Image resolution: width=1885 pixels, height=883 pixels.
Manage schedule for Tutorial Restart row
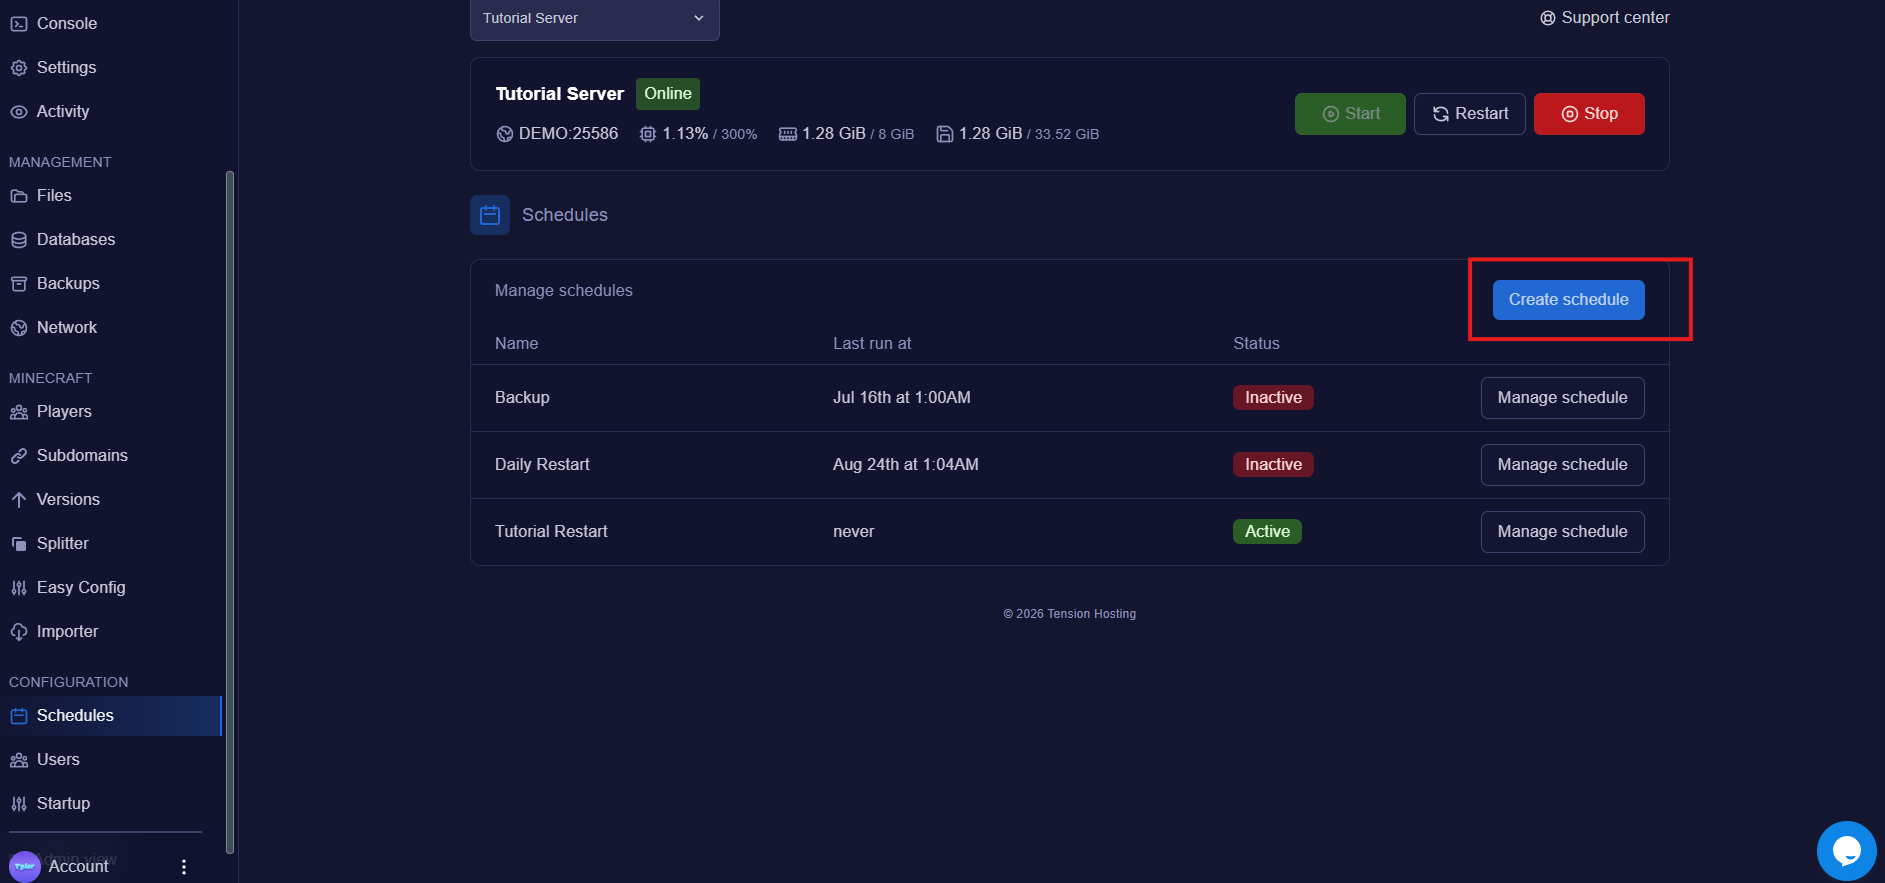pos(1562,532)
